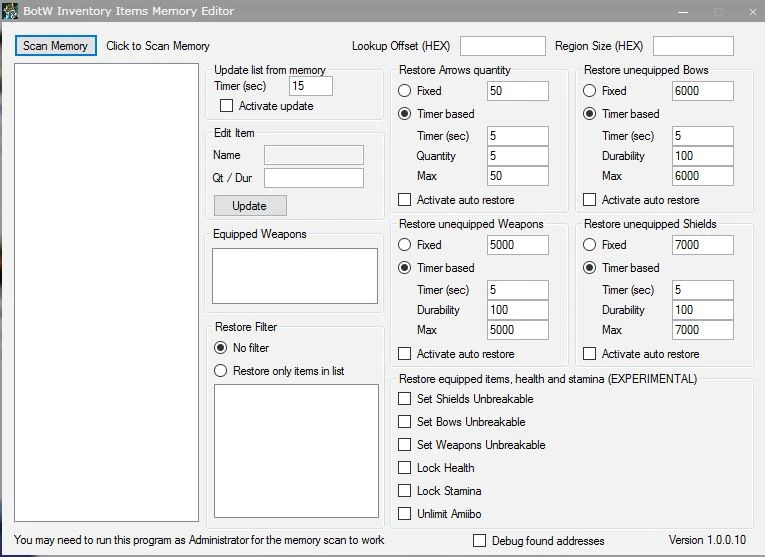Image resolution: width=765 pixels, height=557 pixels.
Task: Click the Equipped Weapons list box
Action: [295, 276]
